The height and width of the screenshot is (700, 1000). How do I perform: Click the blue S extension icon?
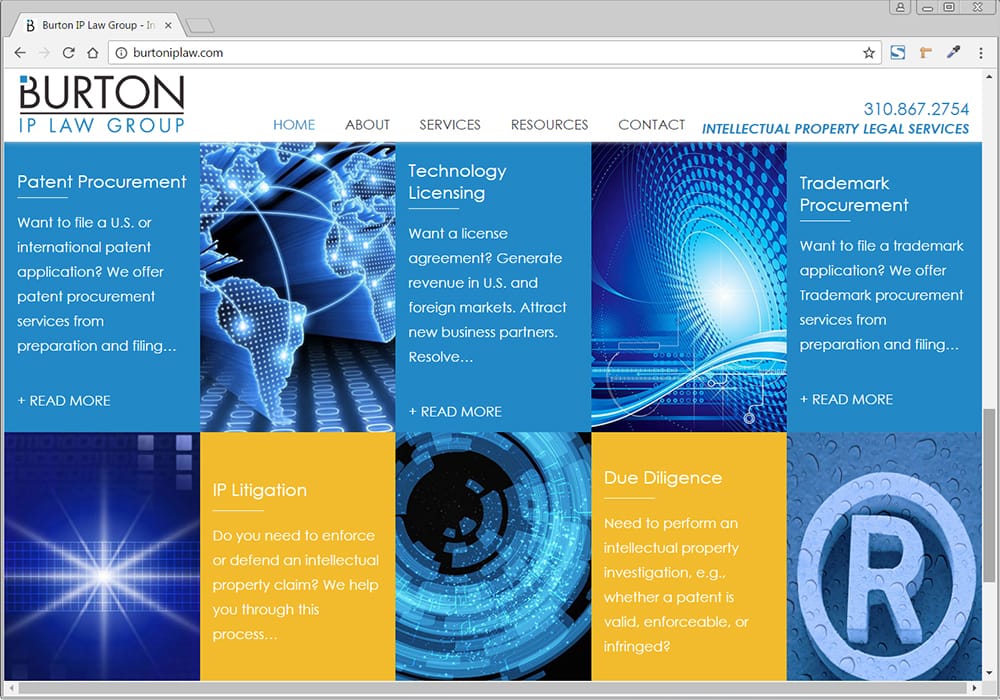[x=897, y=52]
